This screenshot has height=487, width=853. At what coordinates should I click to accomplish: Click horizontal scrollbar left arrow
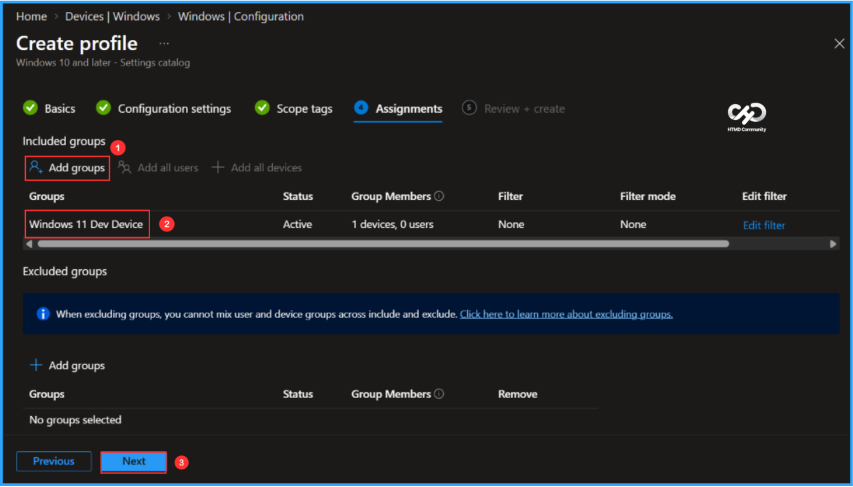(x=29, y=244)
